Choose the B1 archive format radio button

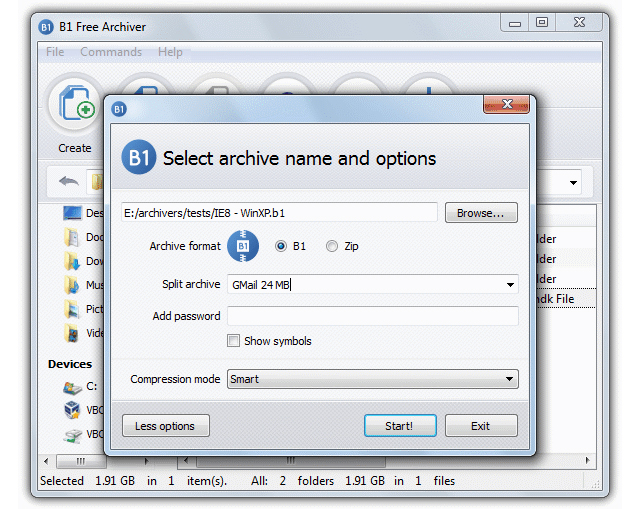coord(281,246)
